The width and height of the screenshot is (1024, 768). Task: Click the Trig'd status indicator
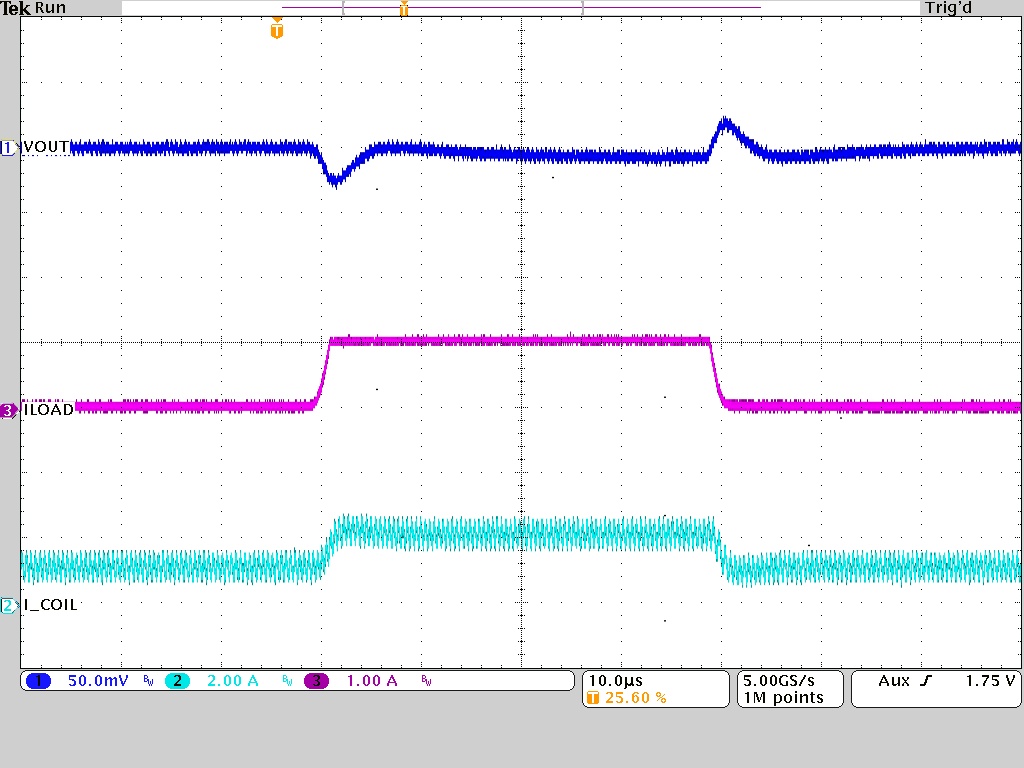pyautogui.click(x=947, y=8)
